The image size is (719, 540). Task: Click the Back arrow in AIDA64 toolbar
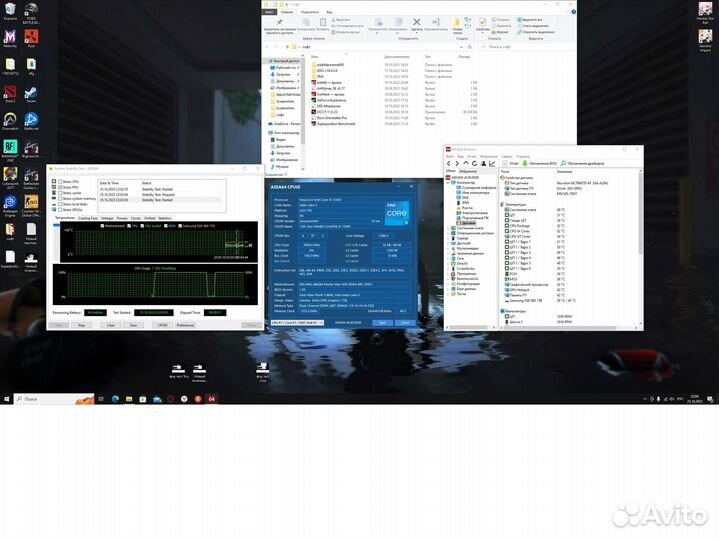click(x=448, y=164)
